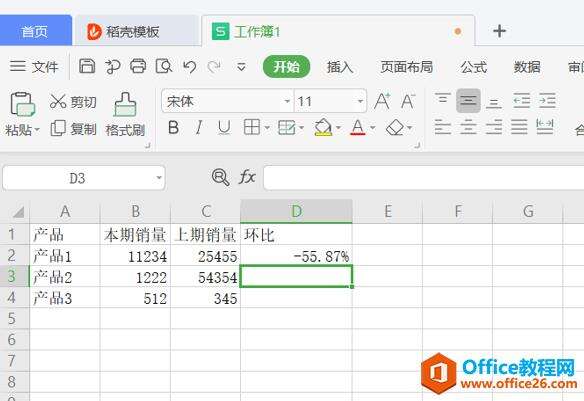Click the Redo arrow
This screenshot has height=401, width=584.
pyautogui.click(x=214, y=67)
